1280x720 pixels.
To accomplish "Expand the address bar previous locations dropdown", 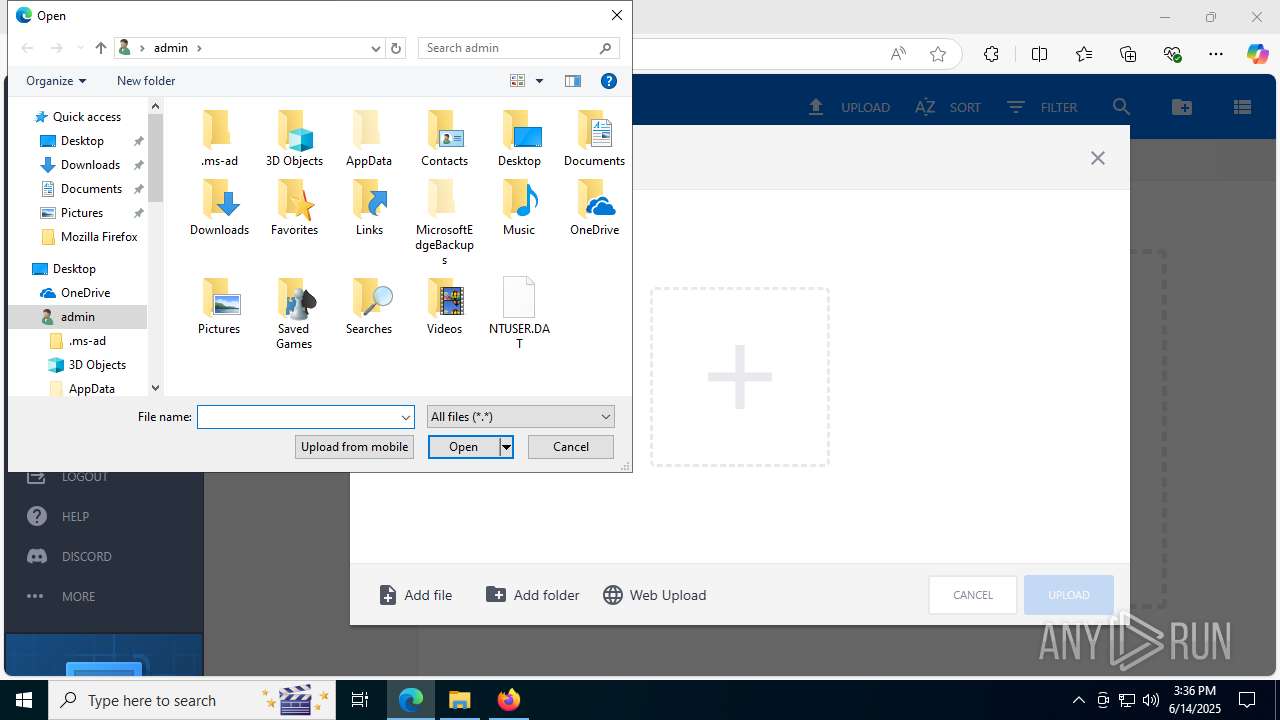I will point(376,48).
